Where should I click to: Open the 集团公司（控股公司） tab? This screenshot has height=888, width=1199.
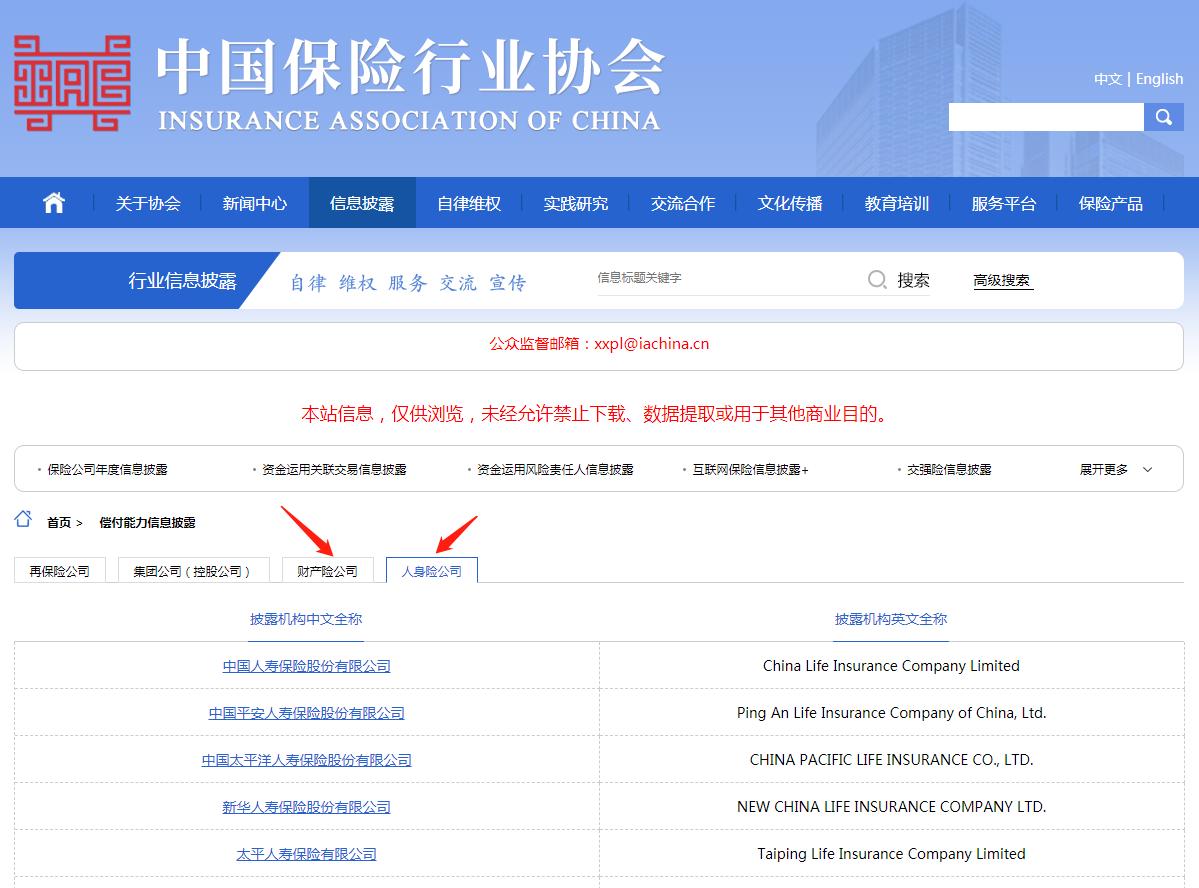193,570
